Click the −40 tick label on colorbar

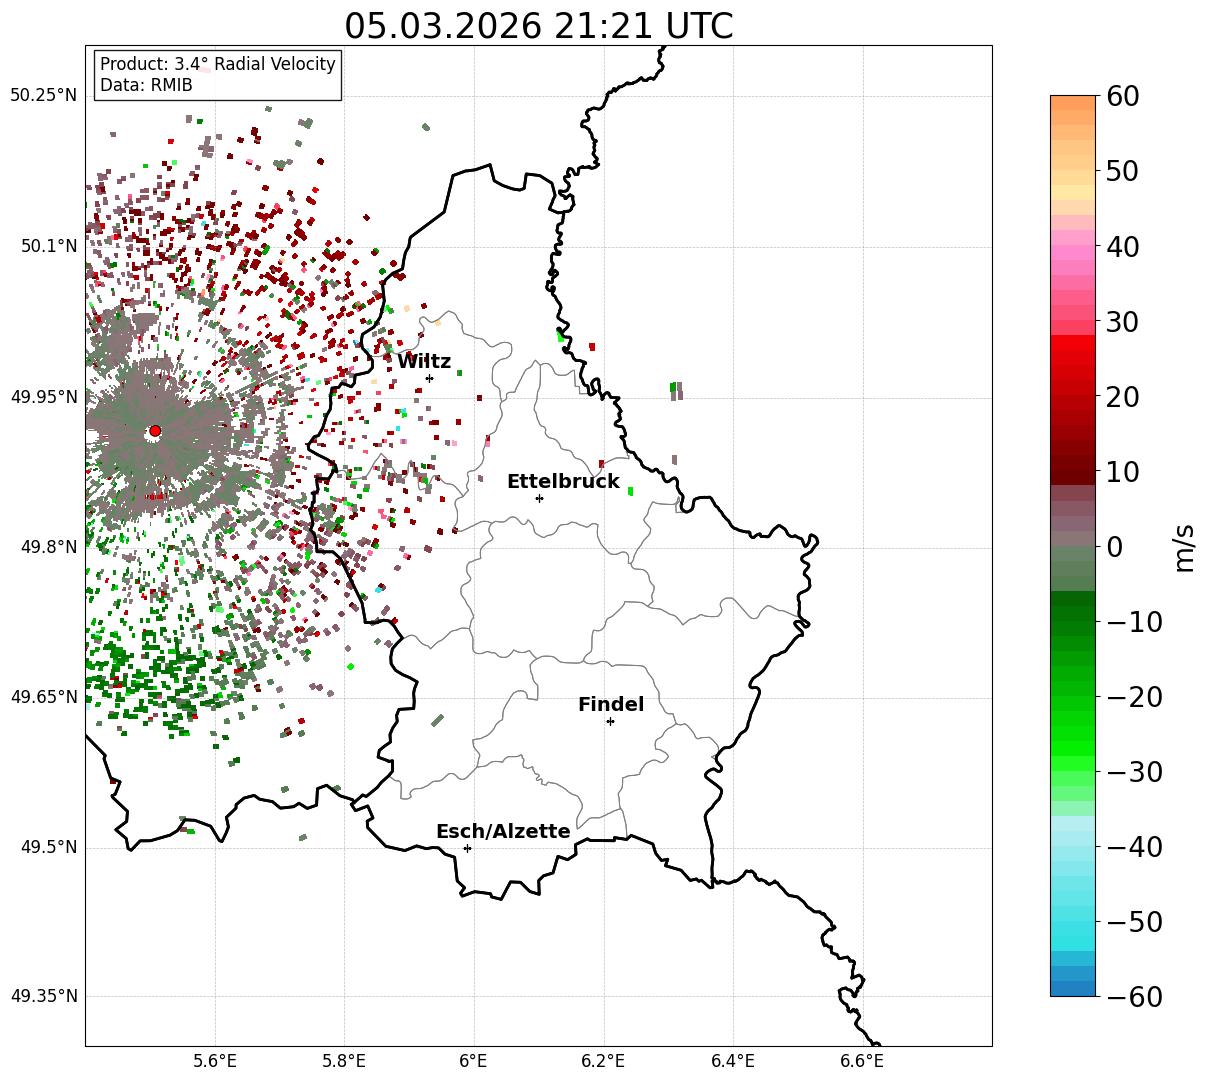click(1134, 847)
